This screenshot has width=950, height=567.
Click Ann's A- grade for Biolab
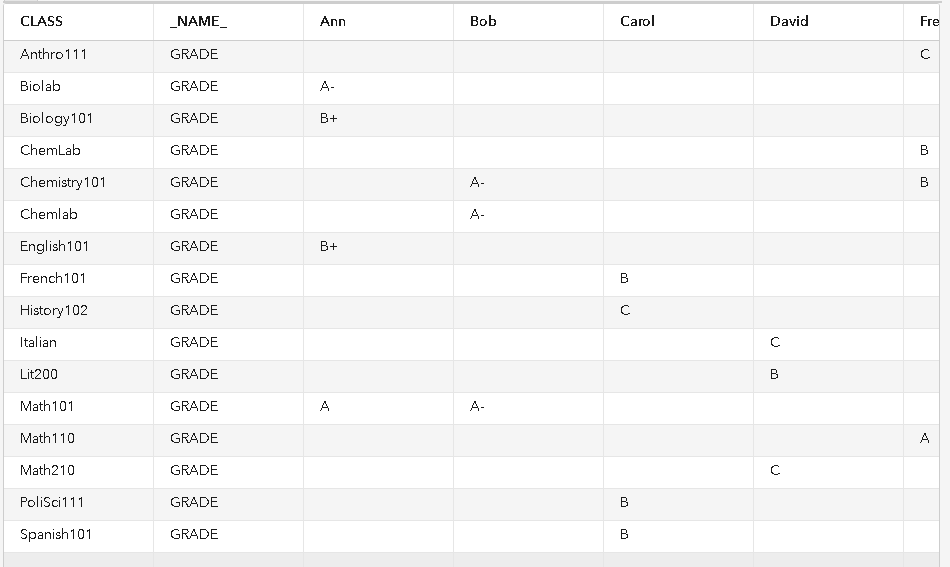pyautogui.click(x=327, y=86)
